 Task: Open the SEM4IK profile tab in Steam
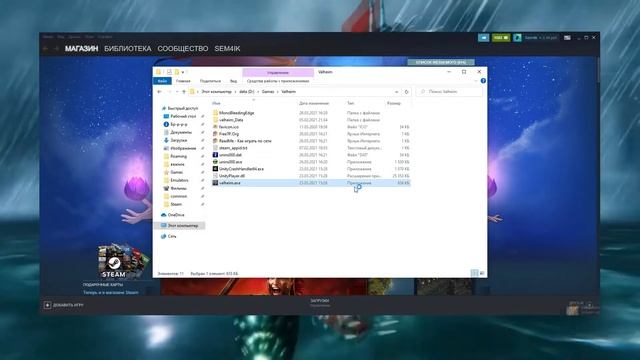tap(227, 49)
